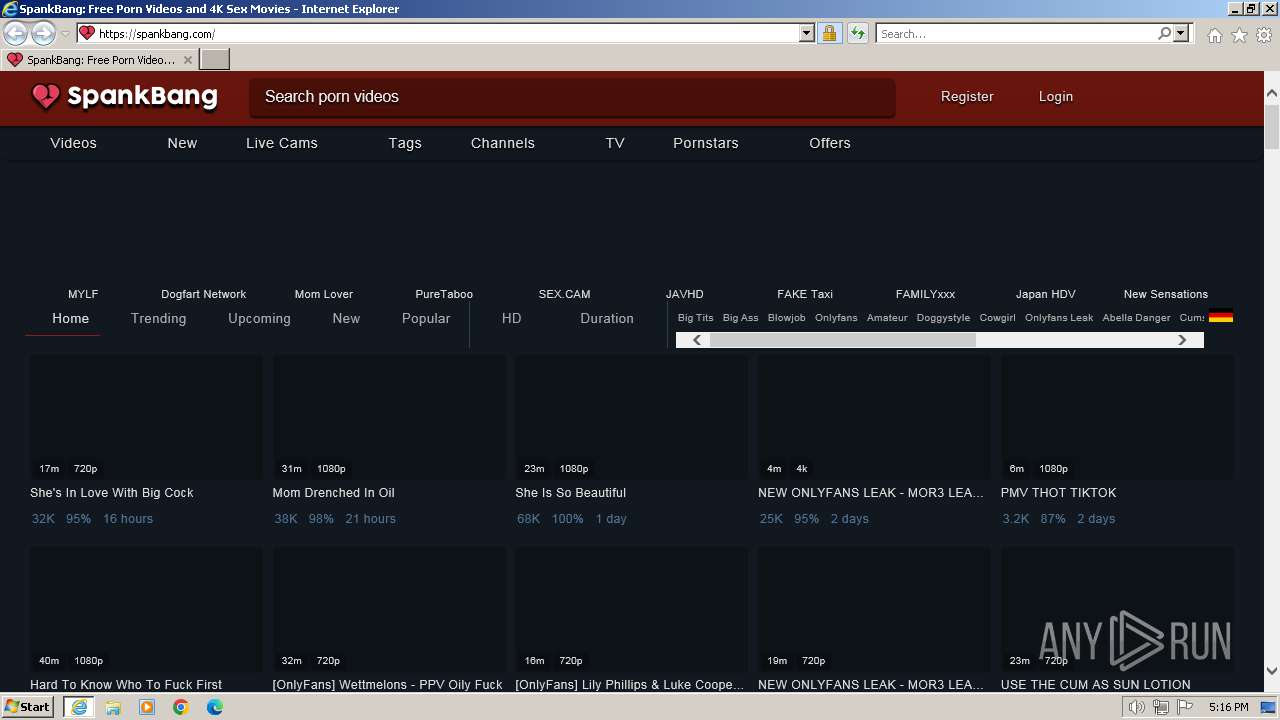This screenshot has width=1280, height=720.
Task: Switch to the Trending tab
Action: click(x=158, y=318)
